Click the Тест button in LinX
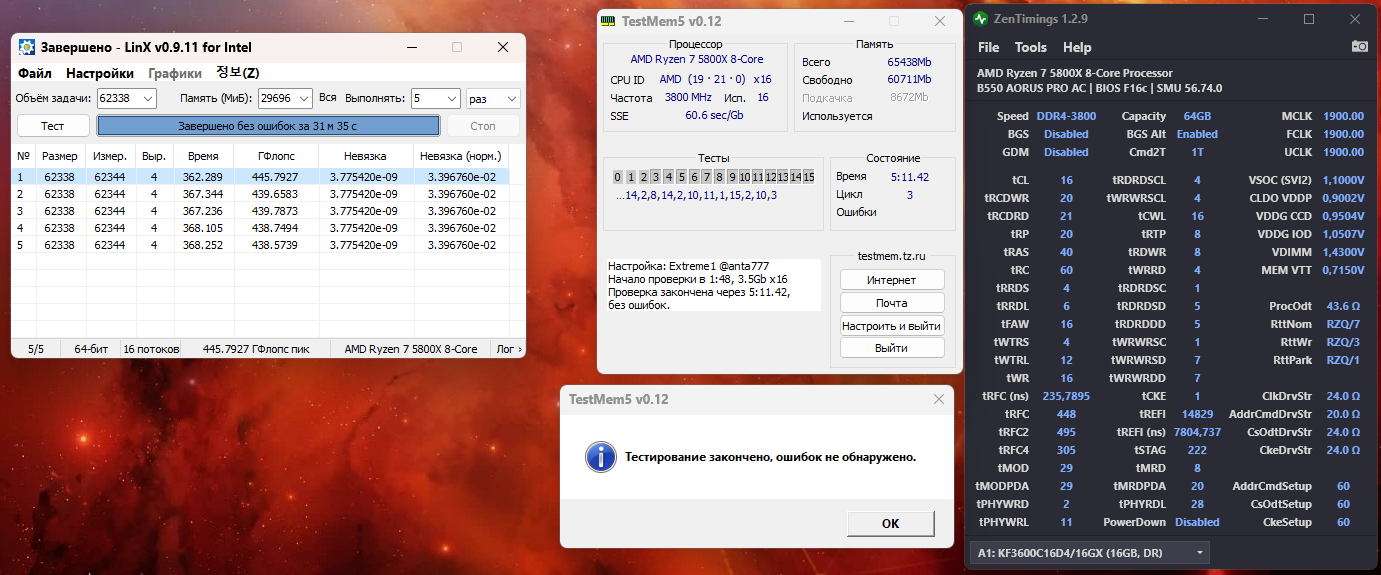1381x575 pixels. click(52, 126)
